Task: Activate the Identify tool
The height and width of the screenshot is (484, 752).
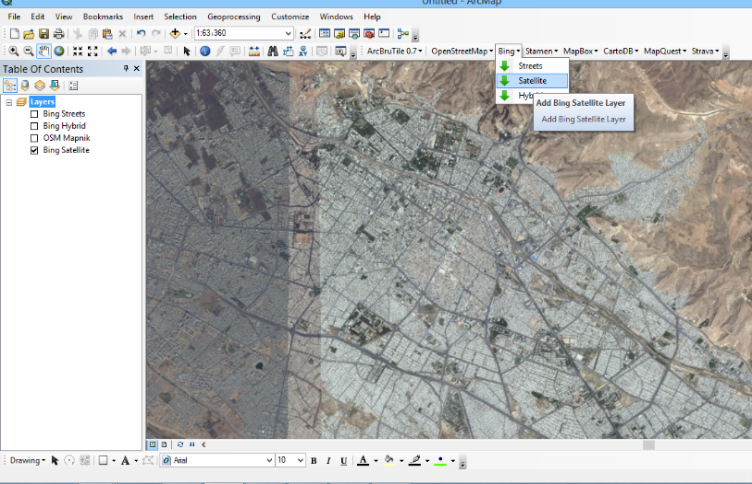Action: 205,51
